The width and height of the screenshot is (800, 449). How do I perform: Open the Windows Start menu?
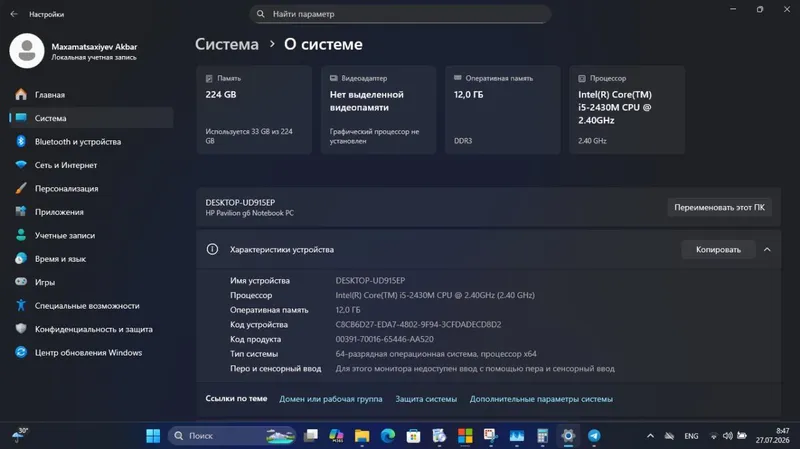pyautogui.click(x=153, y=436)
